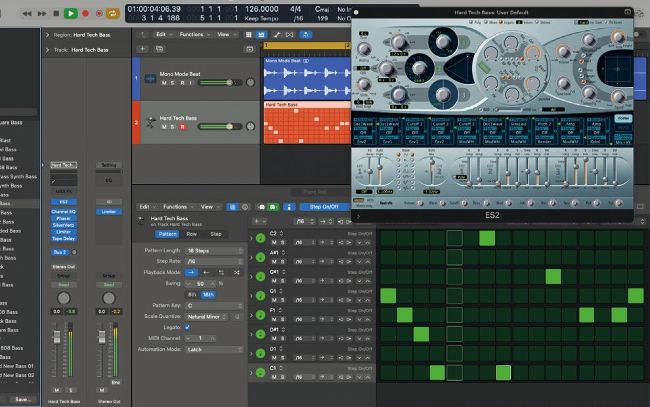Select the Hard Tech Bass pattern region
The height and width of the screenshot is (407, 650).
[x=307, y=123]
